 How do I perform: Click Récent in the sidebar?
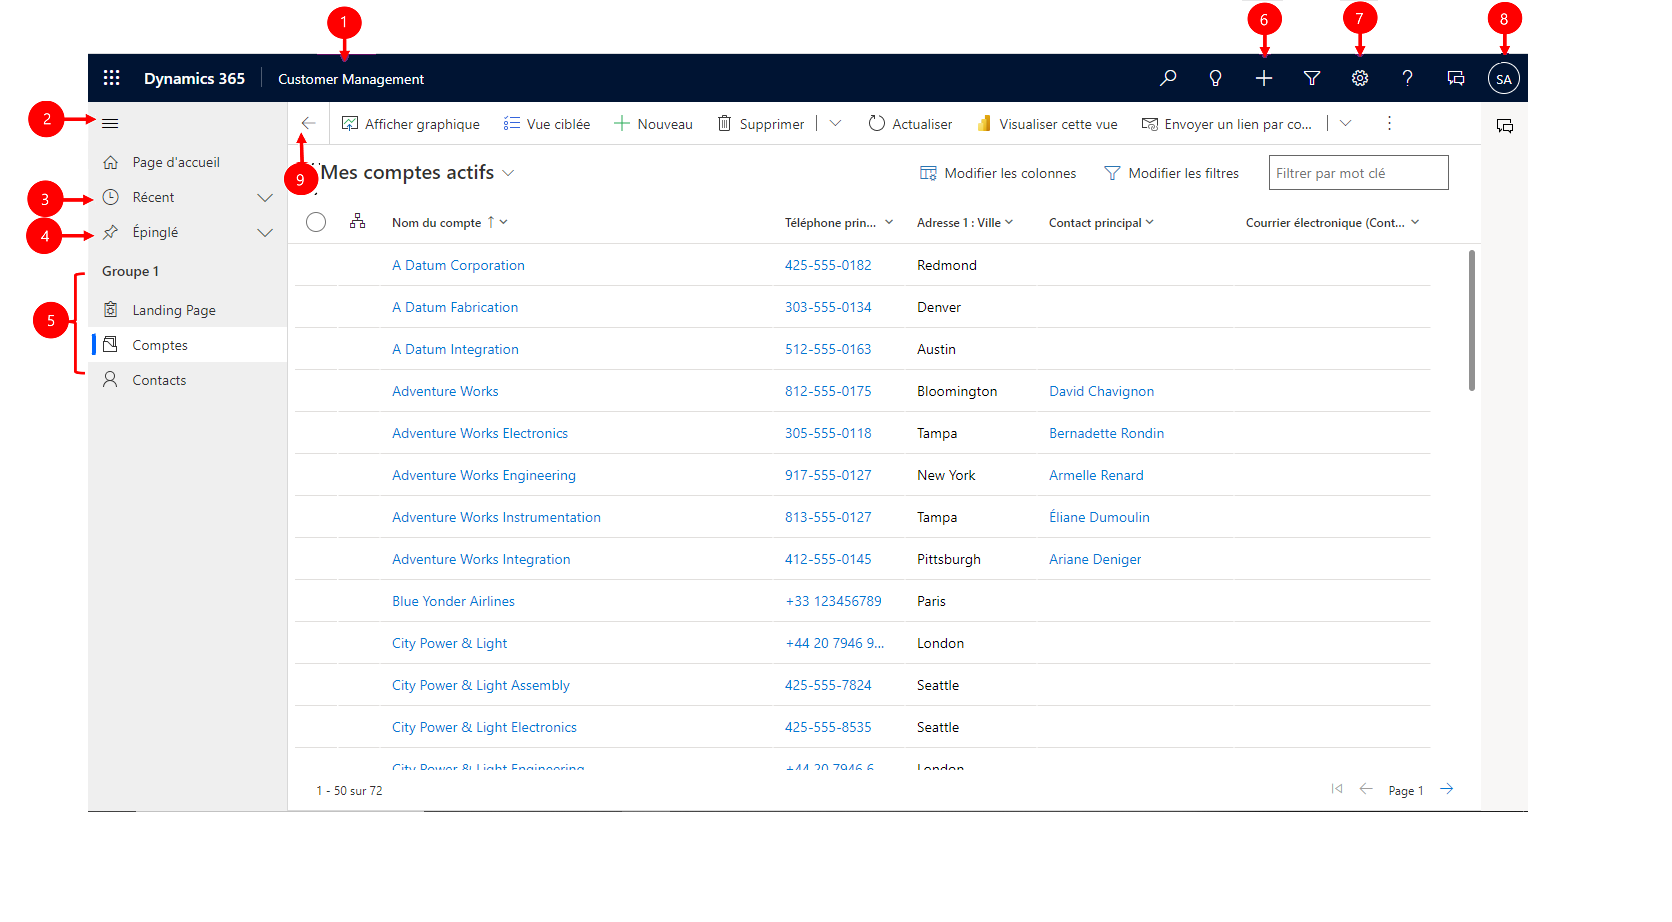point(153,197)
